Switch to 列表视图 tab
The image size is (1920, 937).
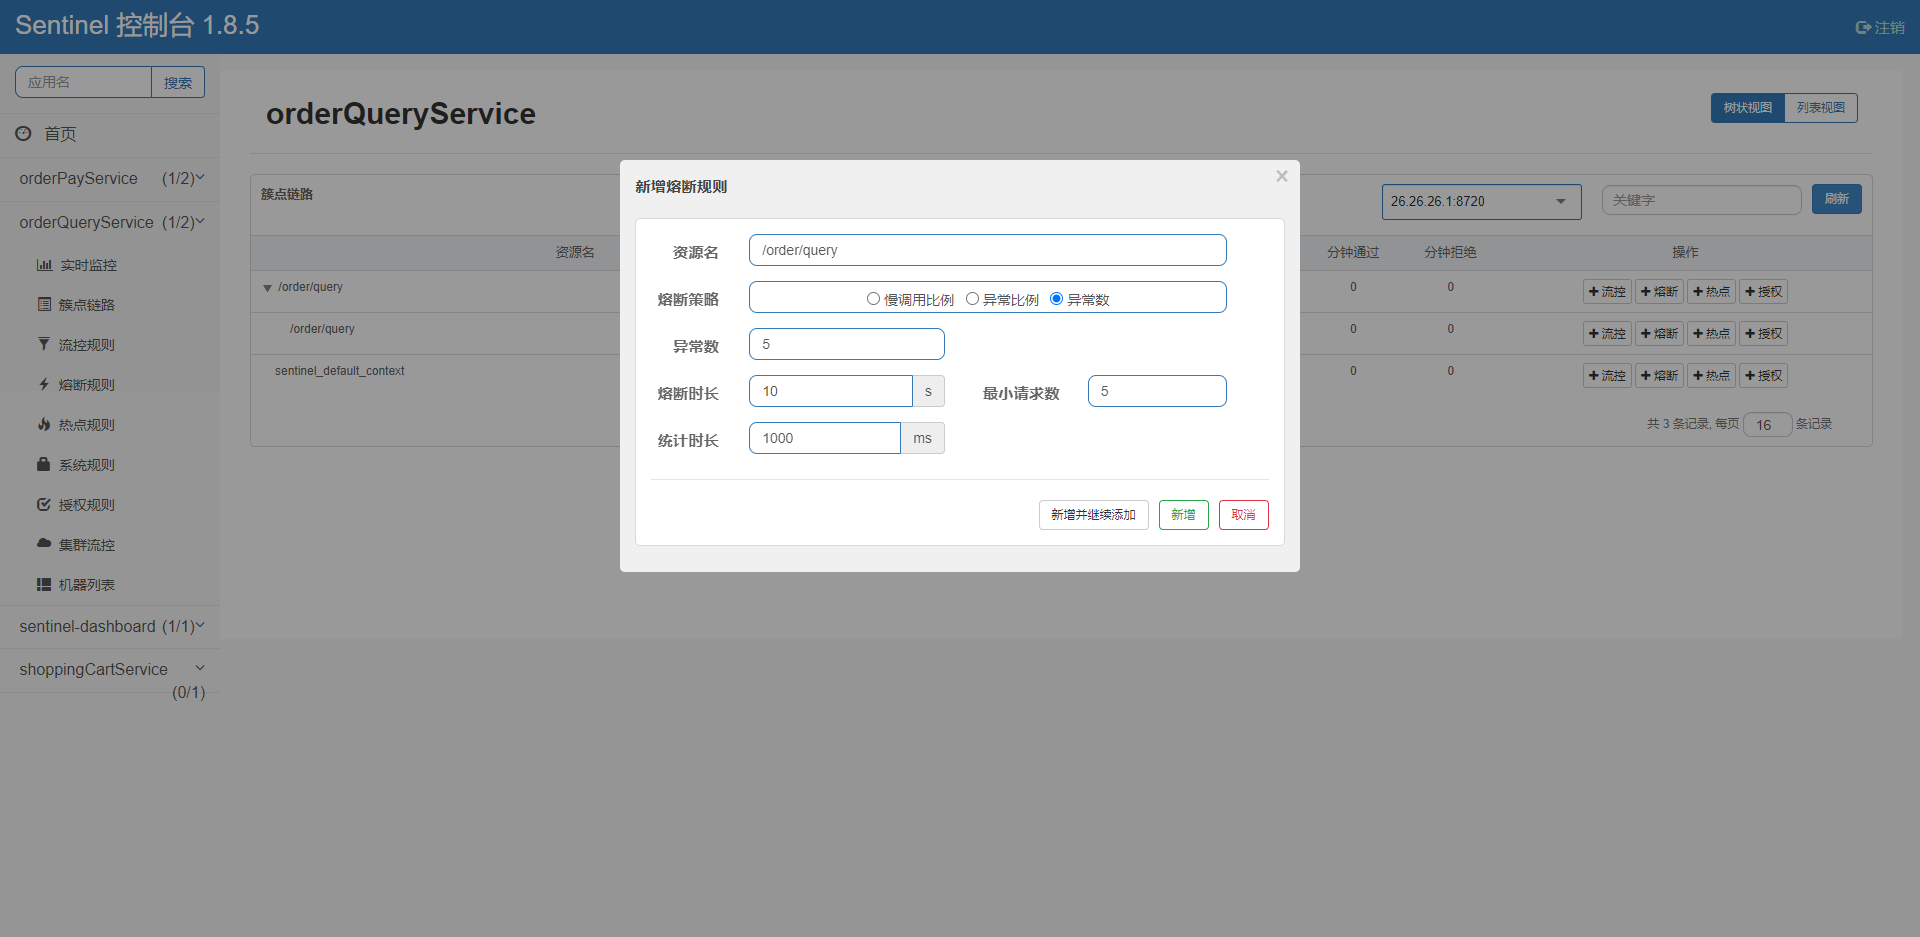coord(1820,108)
